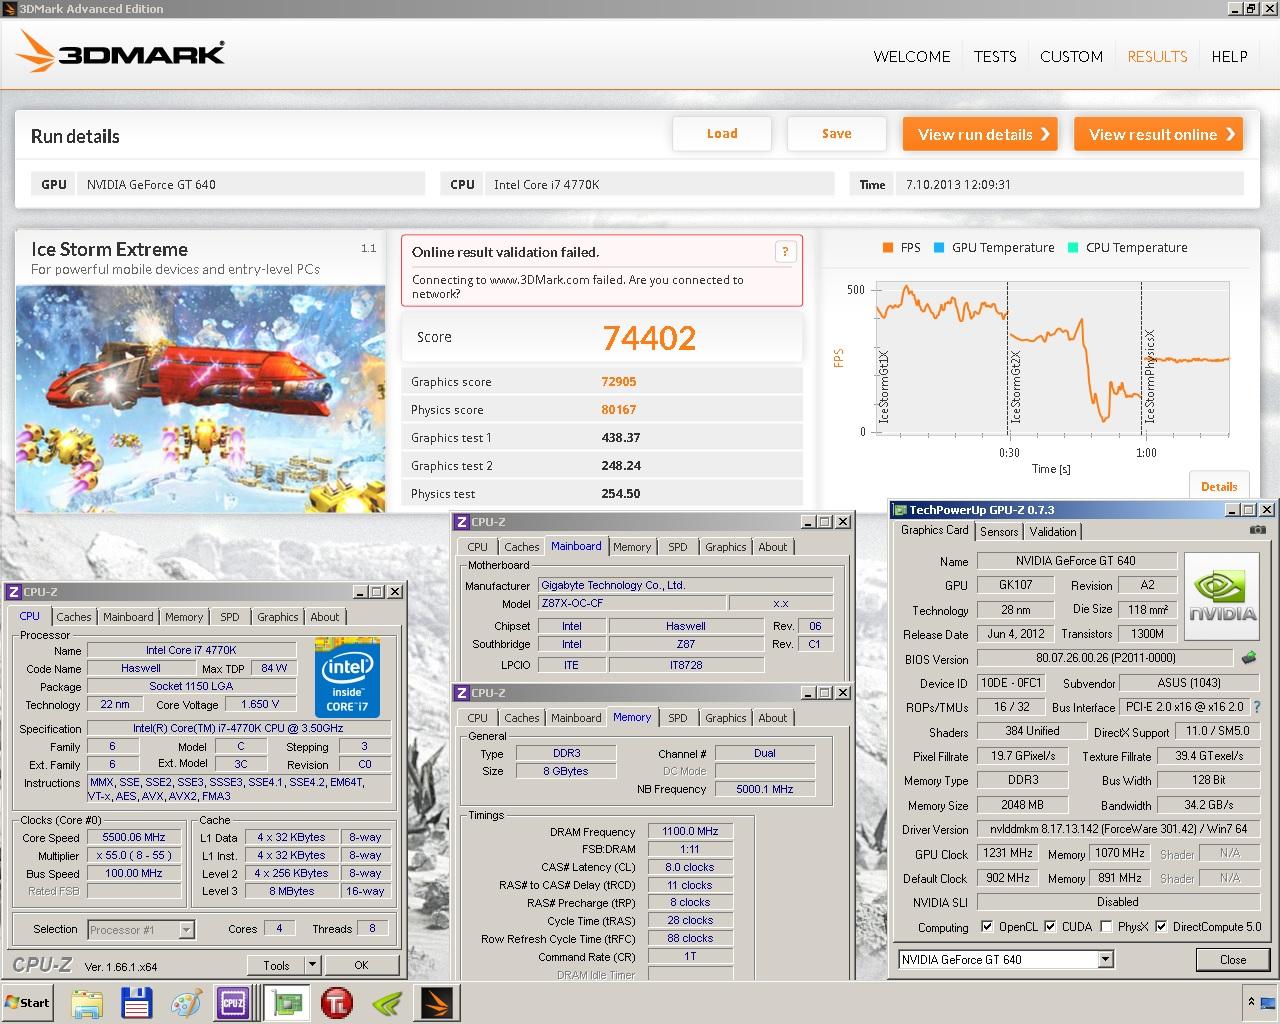Open the Start menu
Screen dimensions: 1280x1024
point(27,1002)
